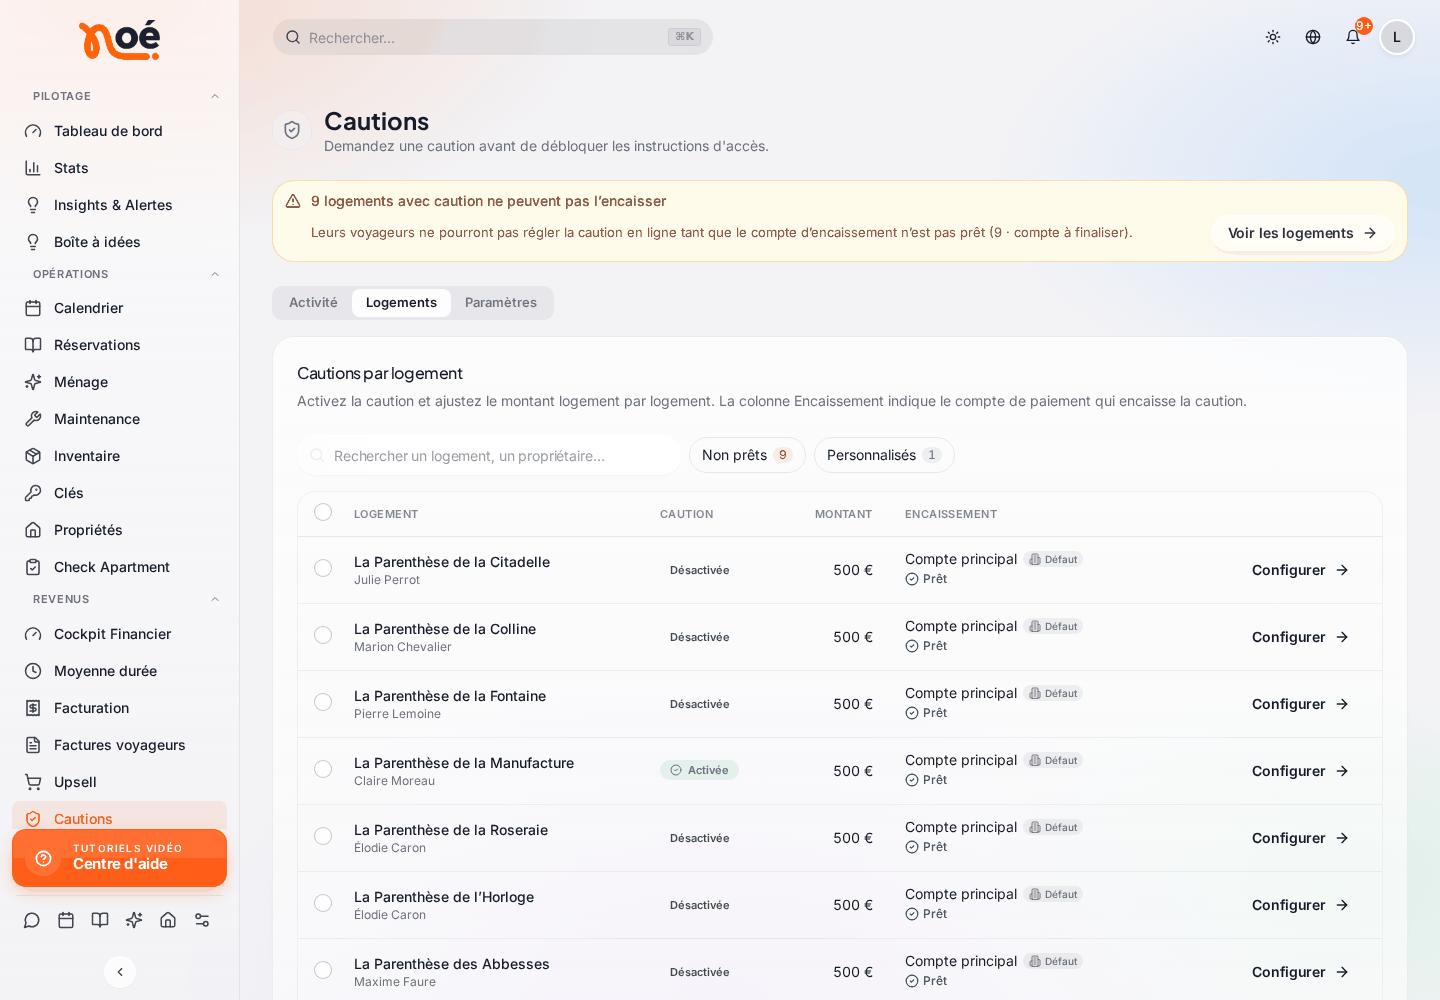Configure La Parenthèse de l'Horloge
Viewport: 1440px width, 1000px height.
click(x=1300, y=905)
